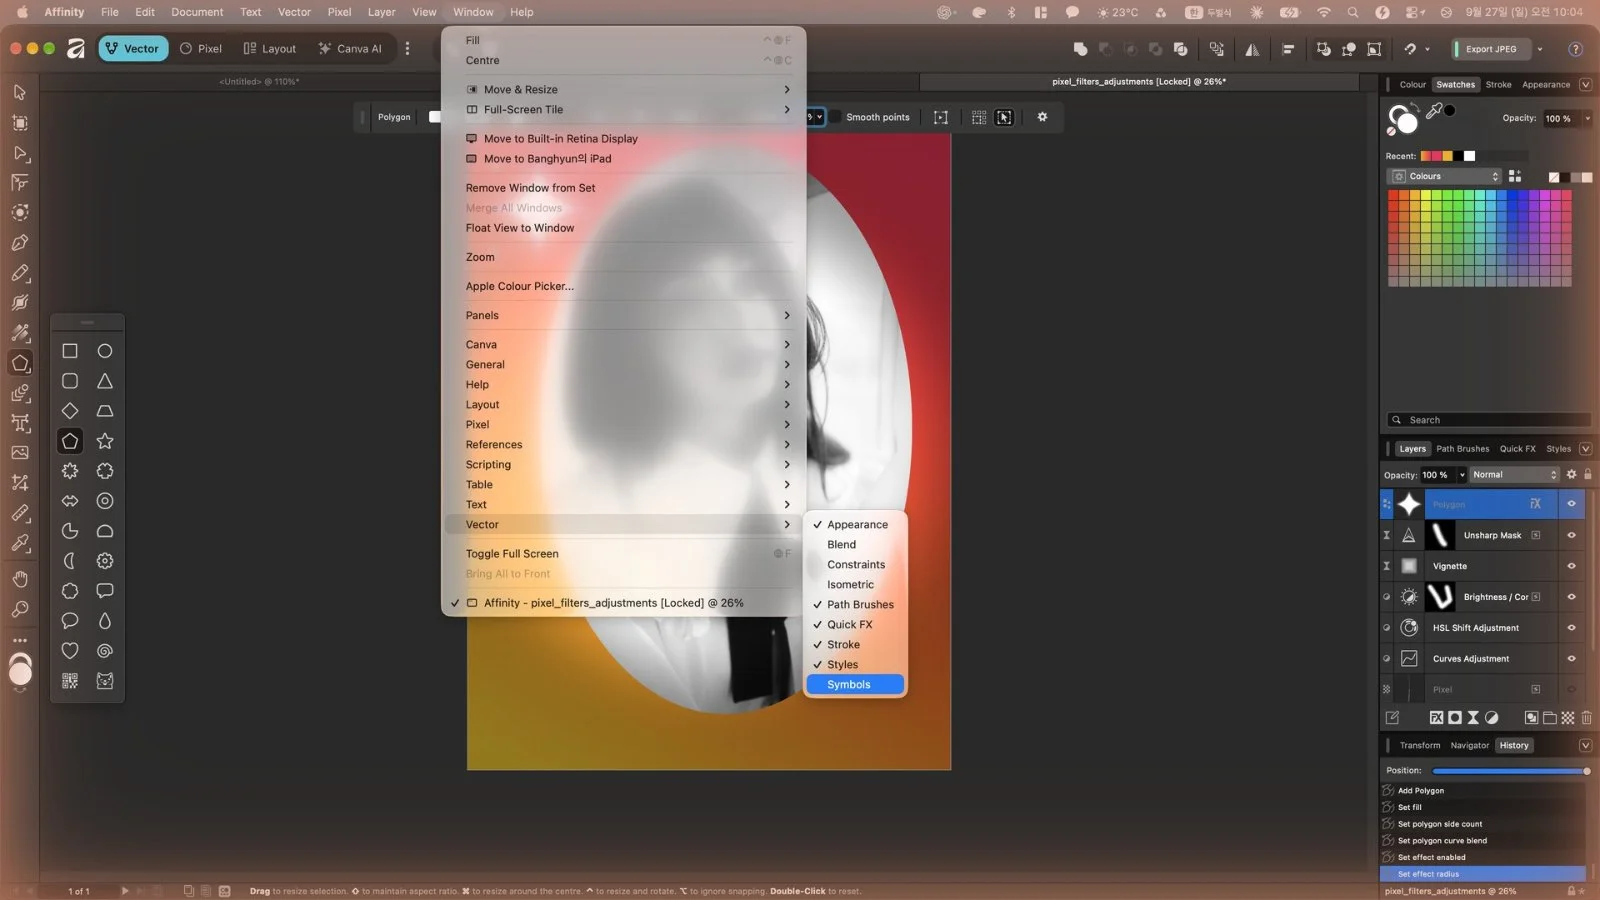Select the Double Arrow shape tool

pyautogui.click(x=70, y=501)
